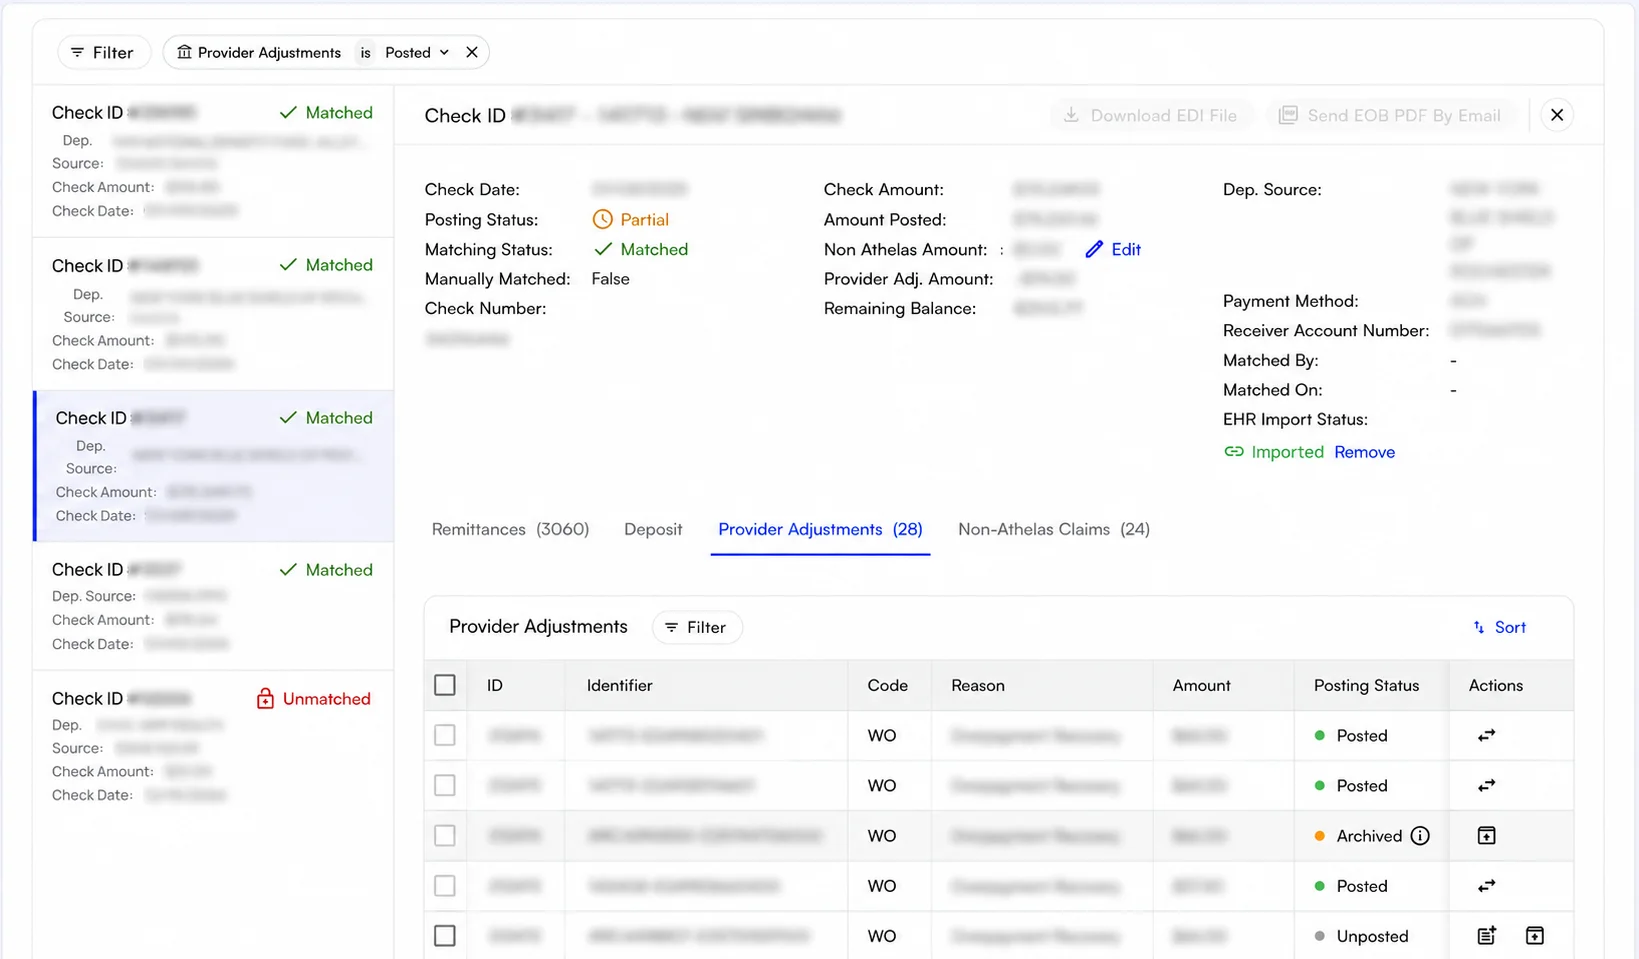The height and width of the screenshot is (959, 1639).
Task: Click Archived status label
Action: pos(1369,836)
